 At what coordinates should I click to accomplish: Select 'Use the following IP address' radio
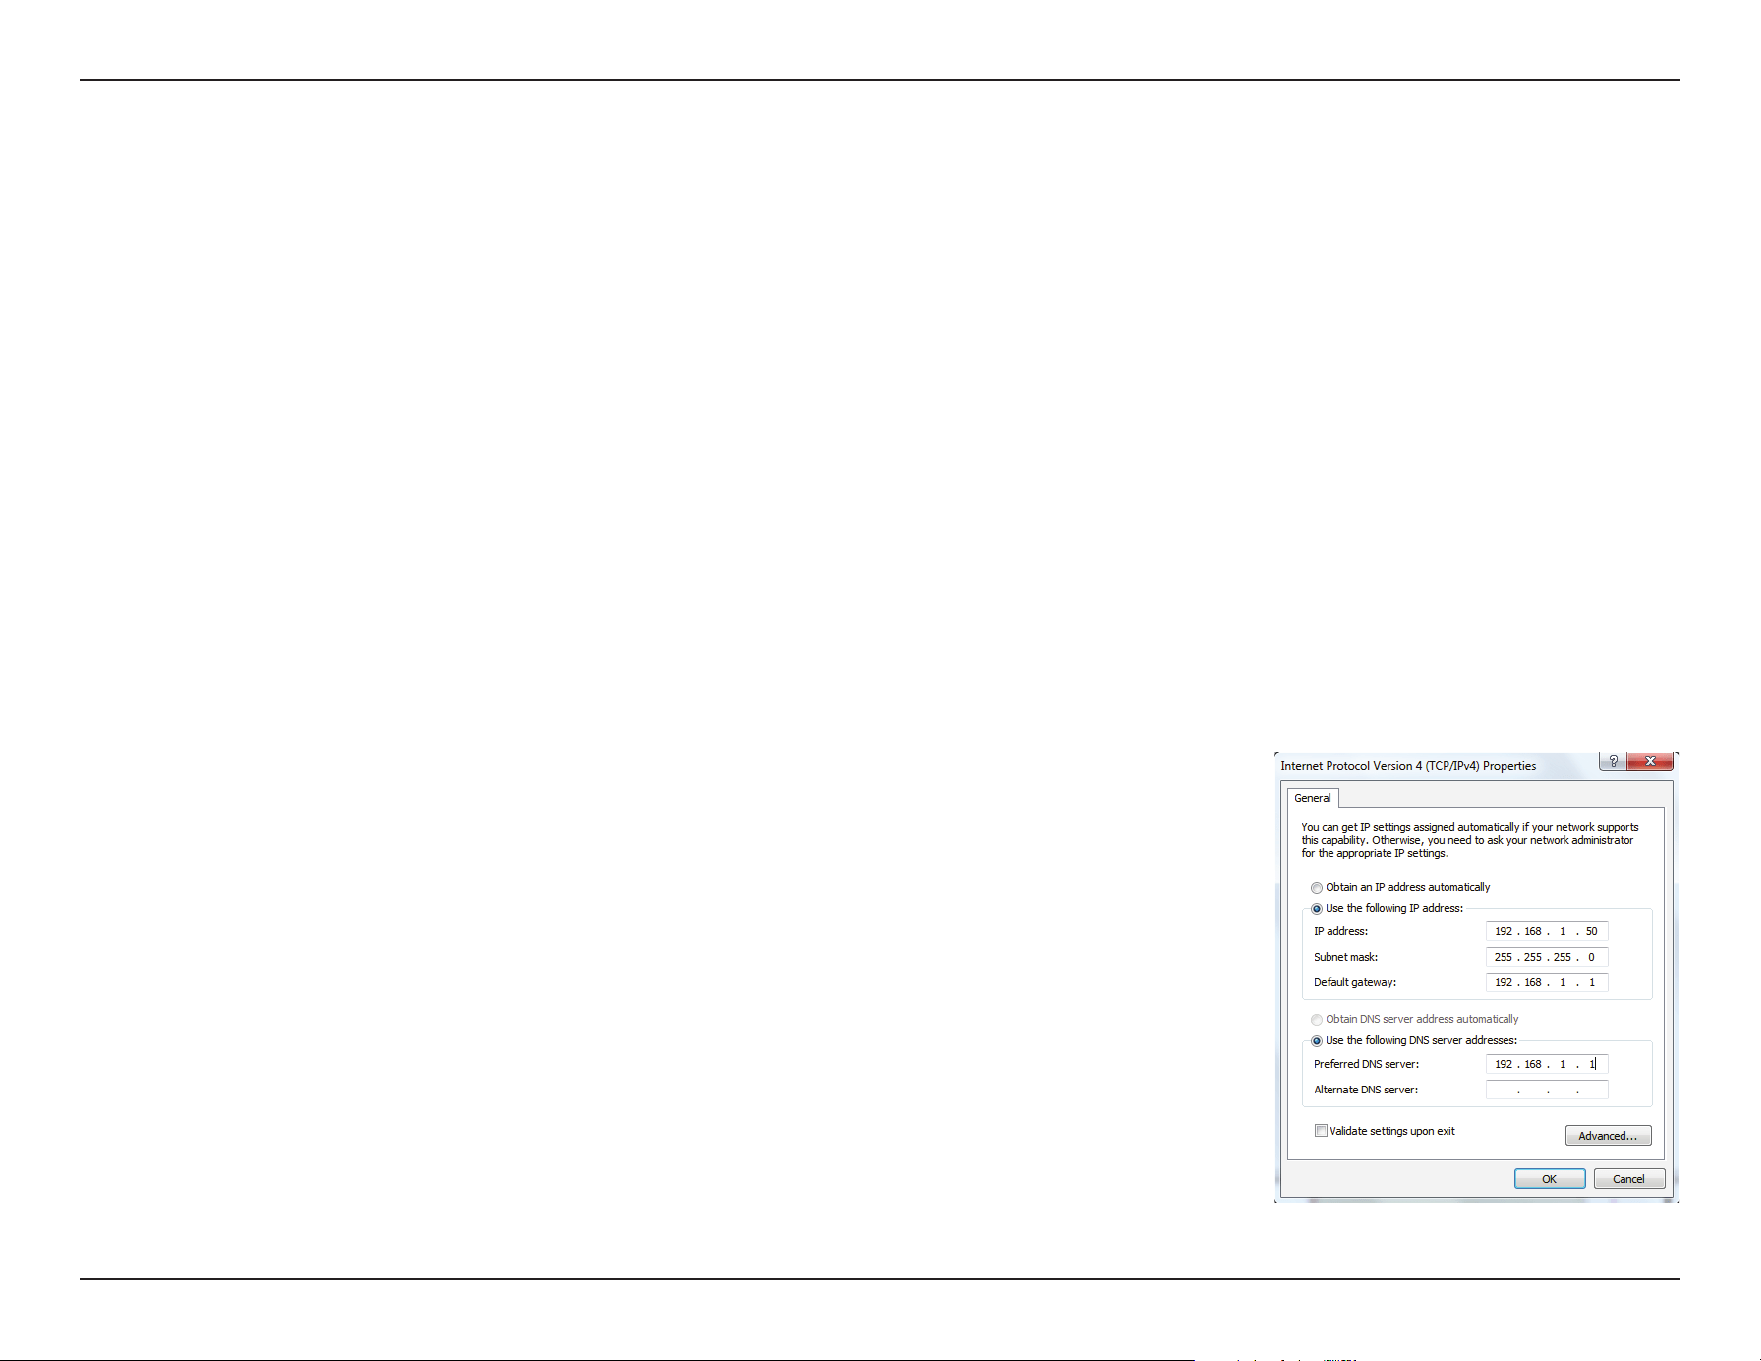[x=1317, y=909]
